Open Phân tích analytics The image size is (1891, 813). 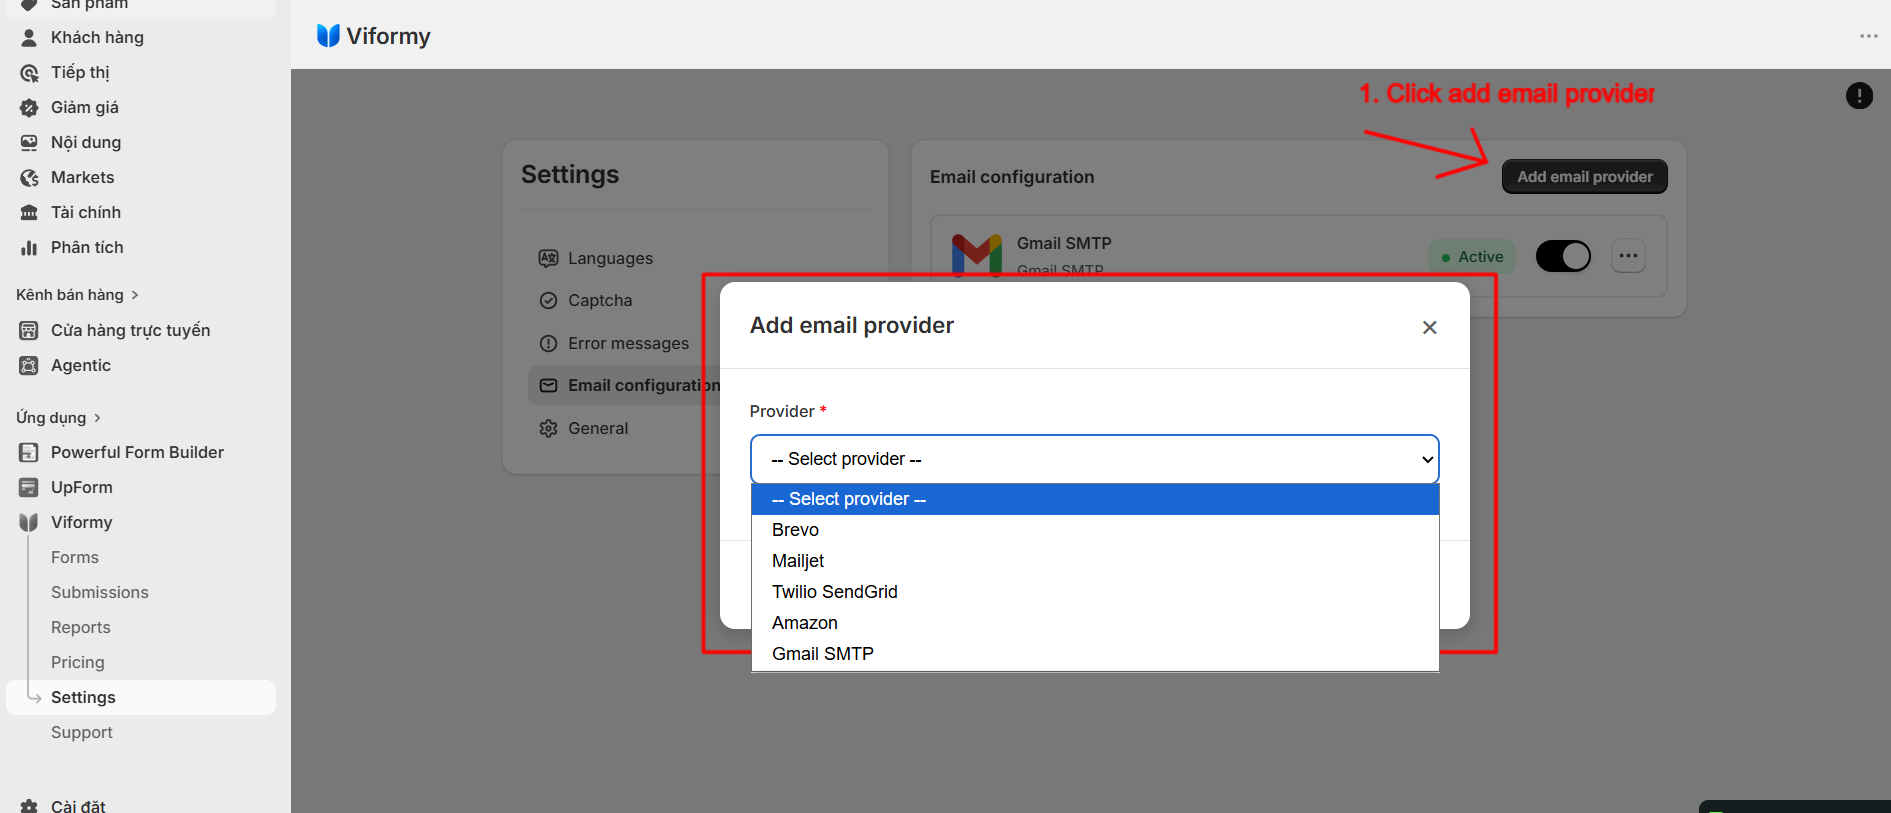[87, 247]
